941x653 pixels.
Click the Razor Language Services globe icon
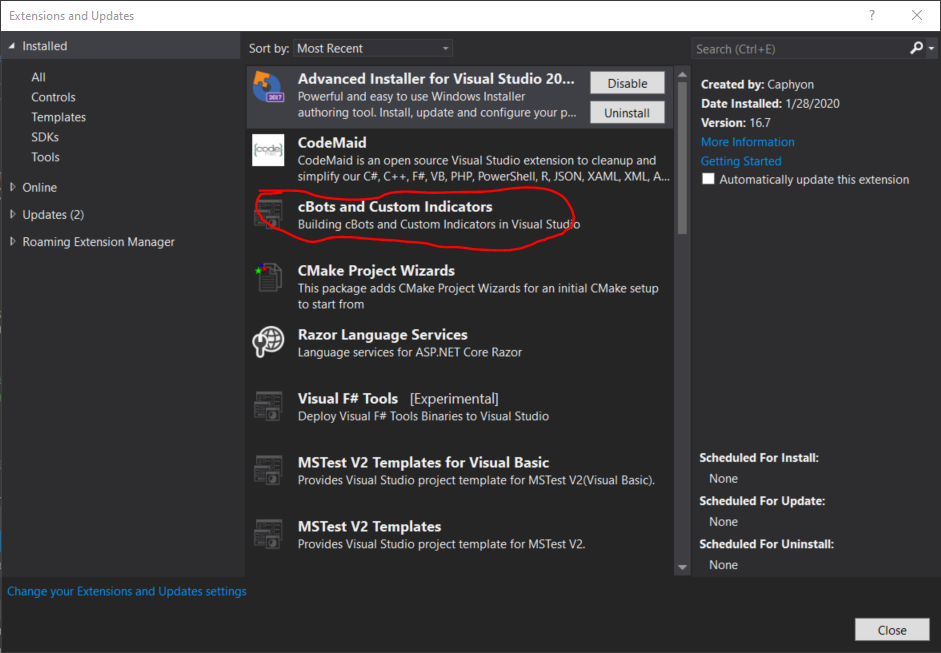pos(268,342)
